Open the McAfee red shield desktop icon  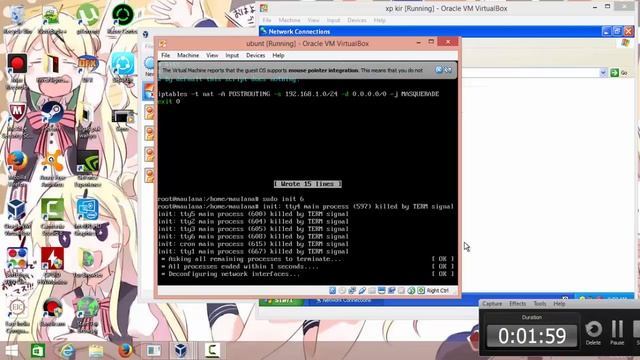[17, 113]
